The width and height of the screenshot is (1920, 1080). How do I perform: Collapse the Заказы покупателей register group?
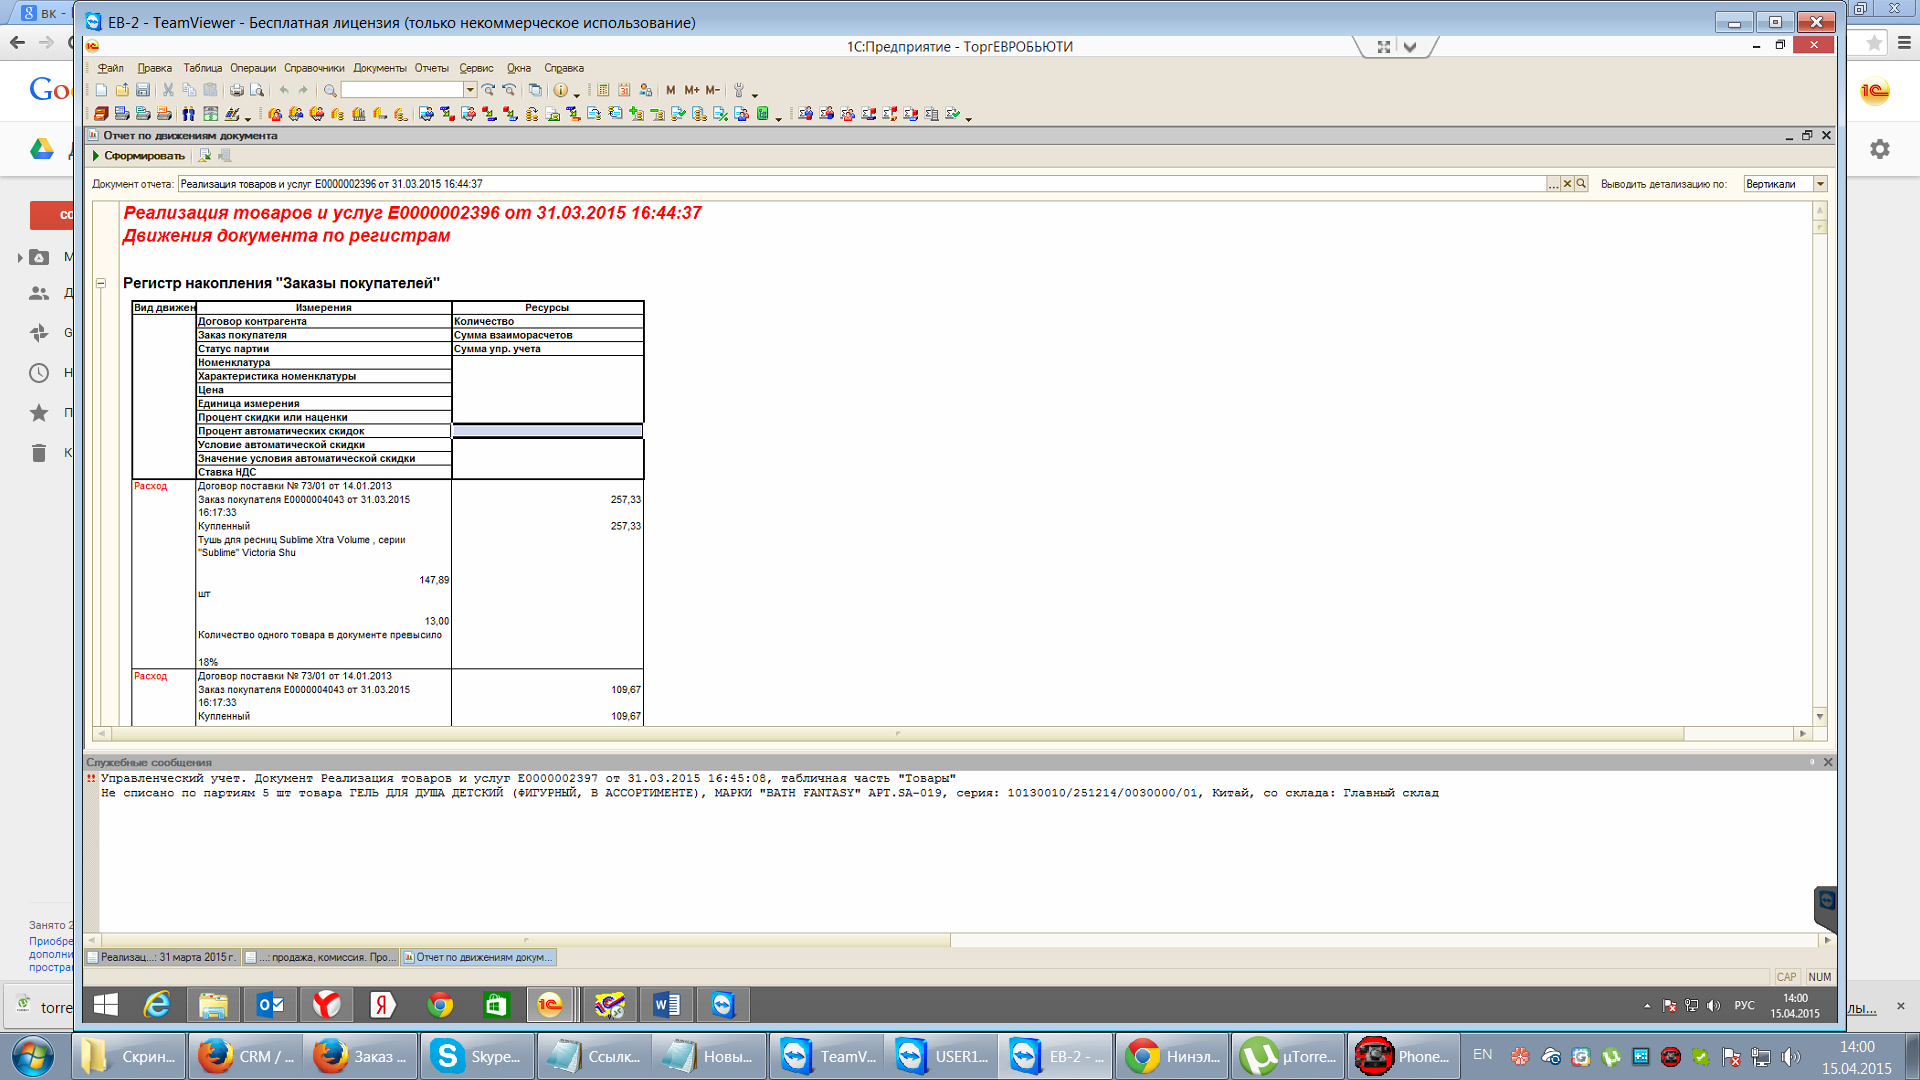pyautogui.click(x=101, y=283)
